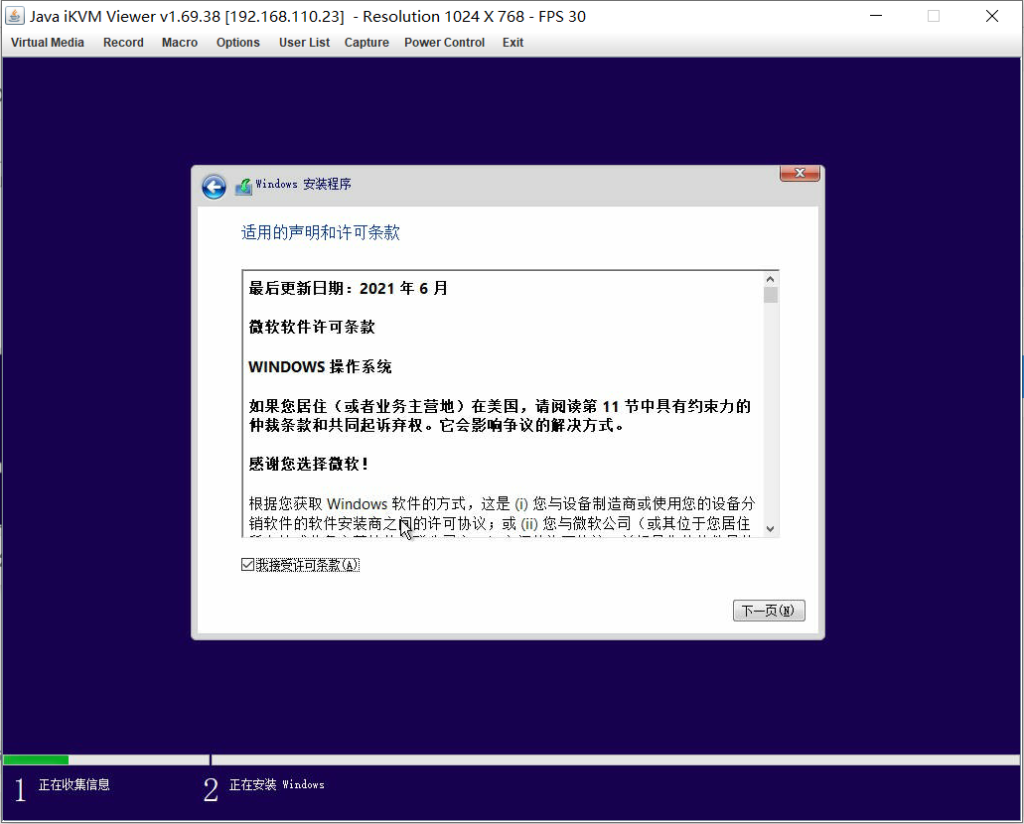Open the Virtual Media menu
The height and width of the screenshot is (824, 1024).
click(x=47, y=43)
